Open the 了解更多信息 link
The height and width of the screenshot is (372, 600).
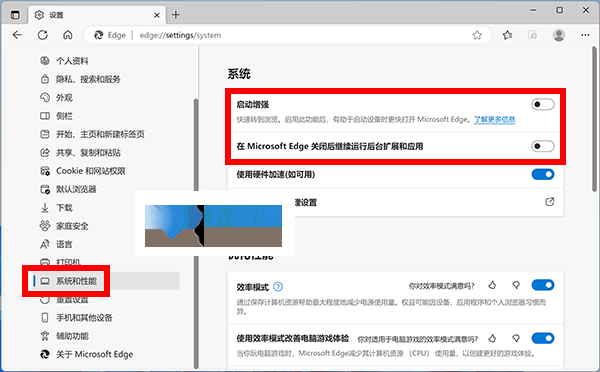[x=494, y=119]
